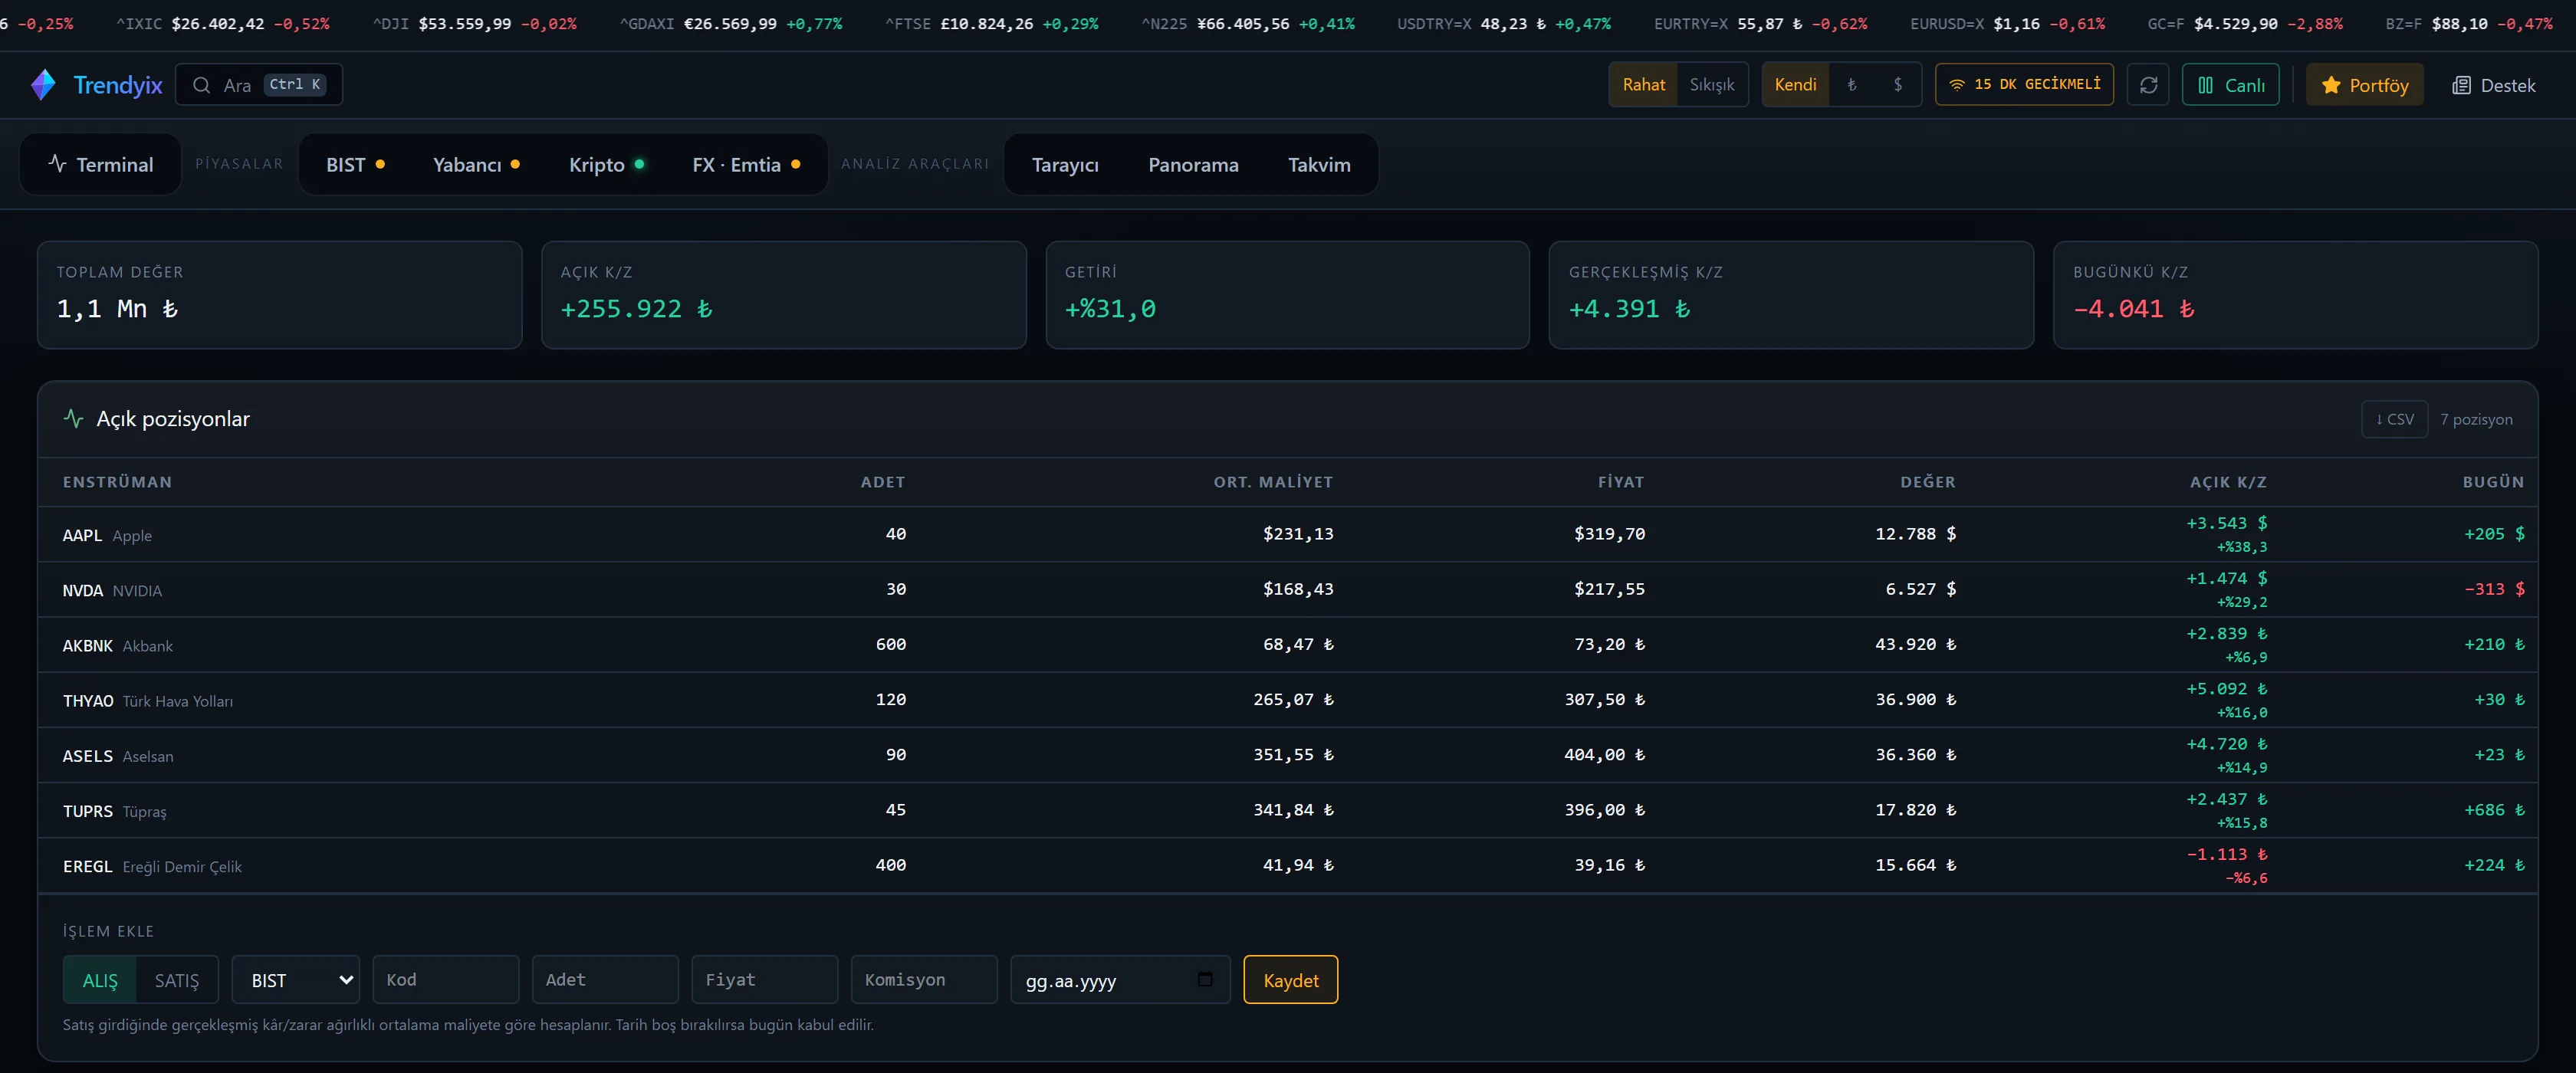The width and height of the screenshot is (2576, 1073).
Task: Open the Panorama tab
Action: (x=1193, y=164)
